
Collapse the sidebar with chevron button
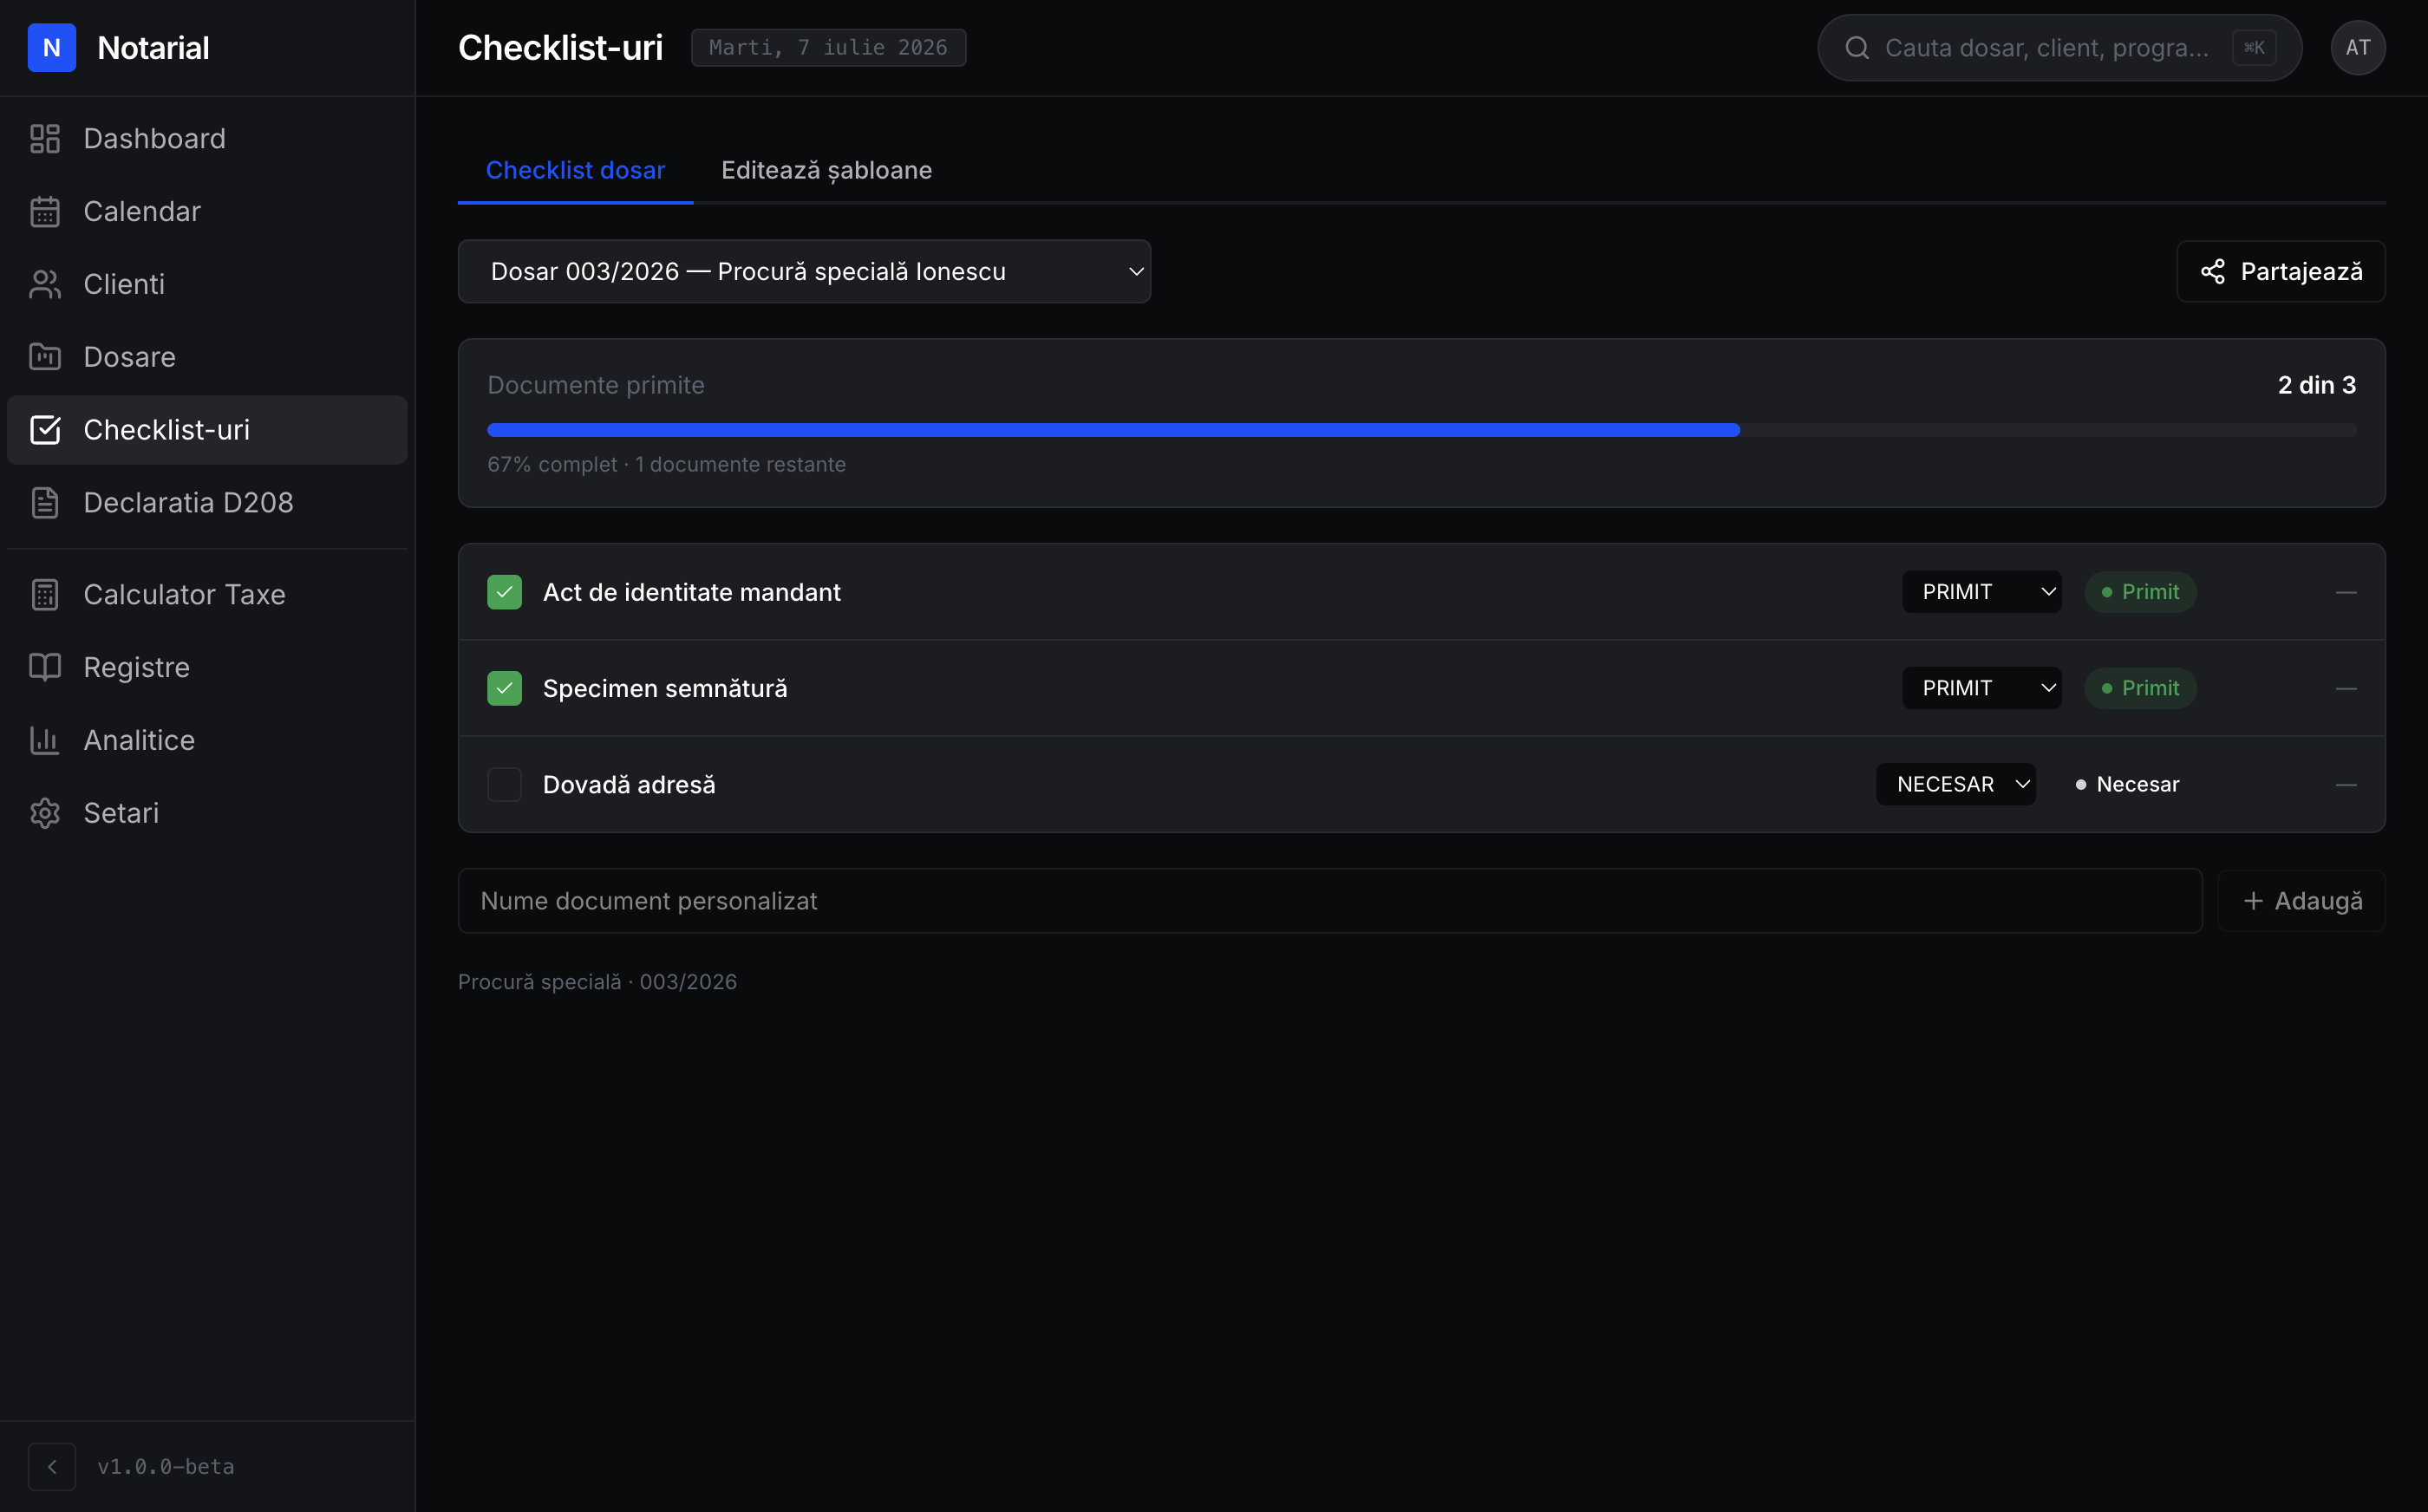click(x=52, y=1466)
